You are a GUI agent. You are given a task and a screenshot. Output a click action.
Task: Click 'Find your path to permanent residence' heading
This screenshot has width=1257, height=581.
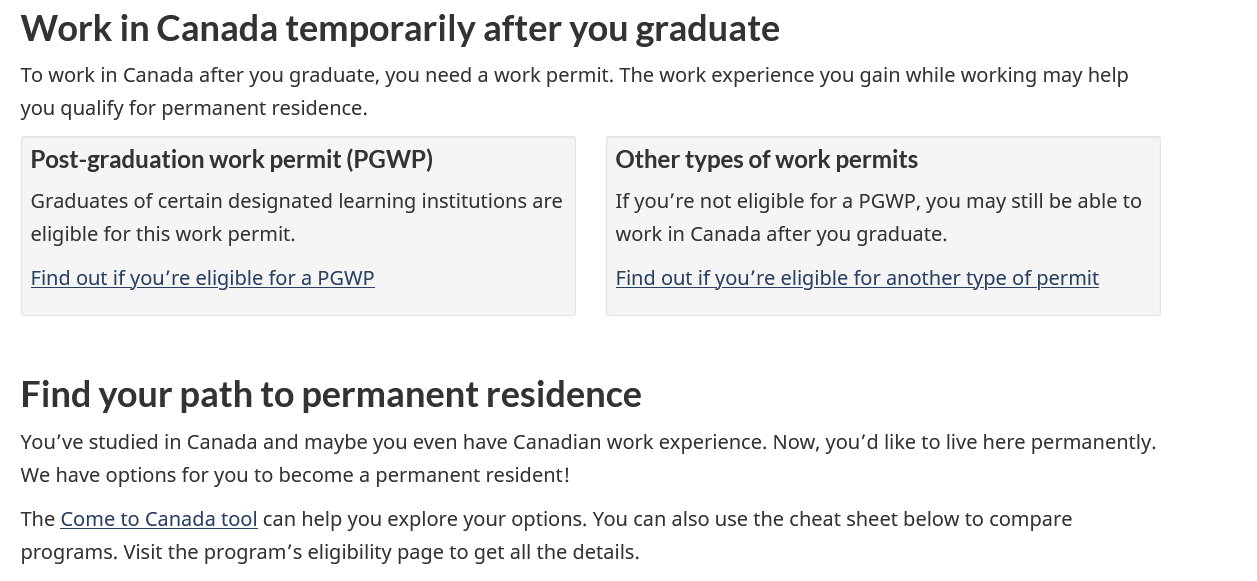click(x=331, y=394)
